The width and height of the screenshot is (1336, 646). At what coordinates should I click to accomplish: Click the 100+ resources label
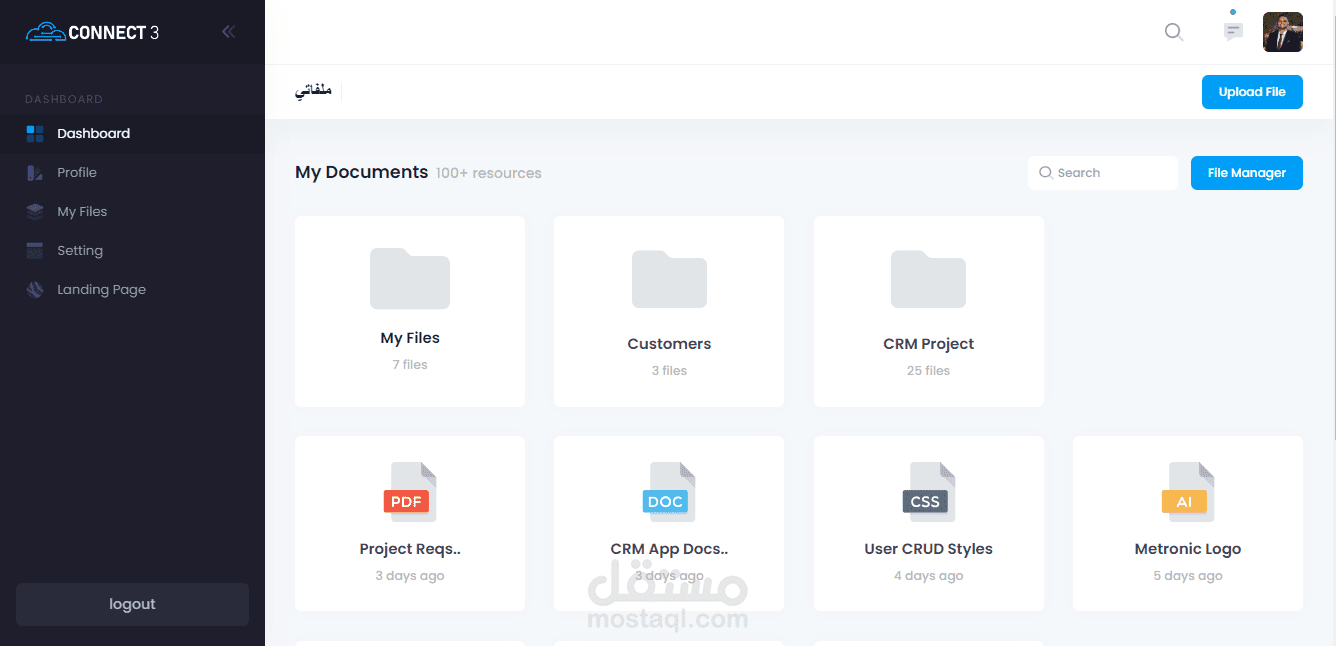pyautogui.click(x=488, y=173)
